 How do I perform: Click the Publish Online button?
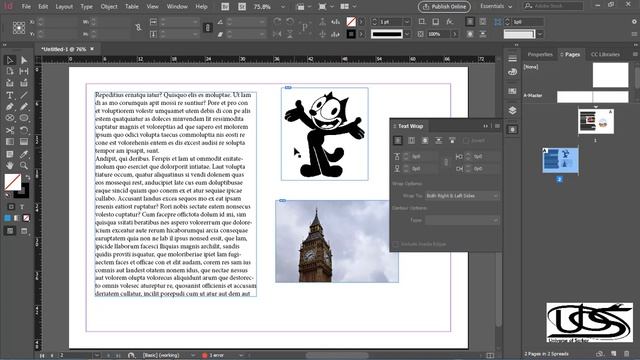click(444, 7)
